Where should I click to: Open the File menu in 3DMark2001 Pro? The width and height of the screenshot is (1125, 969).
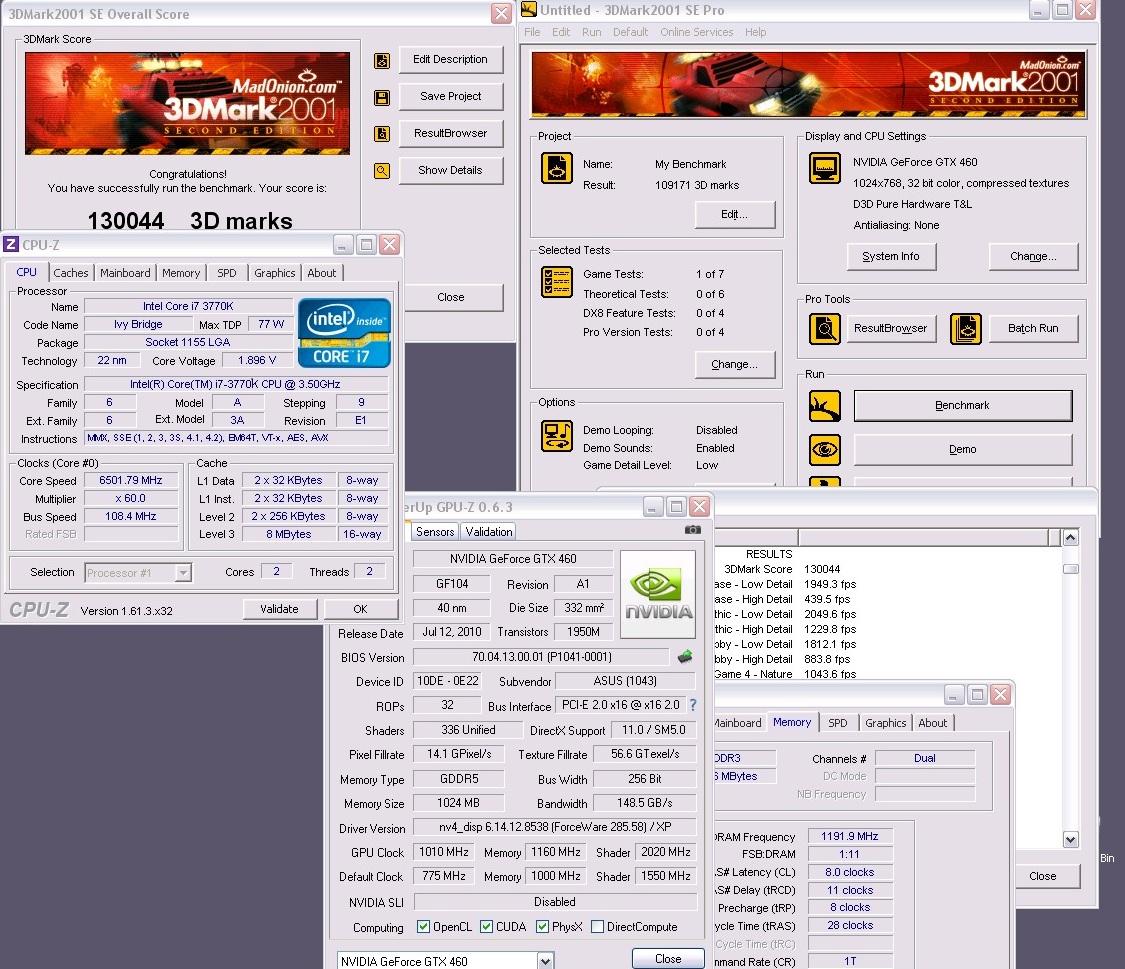532,32
